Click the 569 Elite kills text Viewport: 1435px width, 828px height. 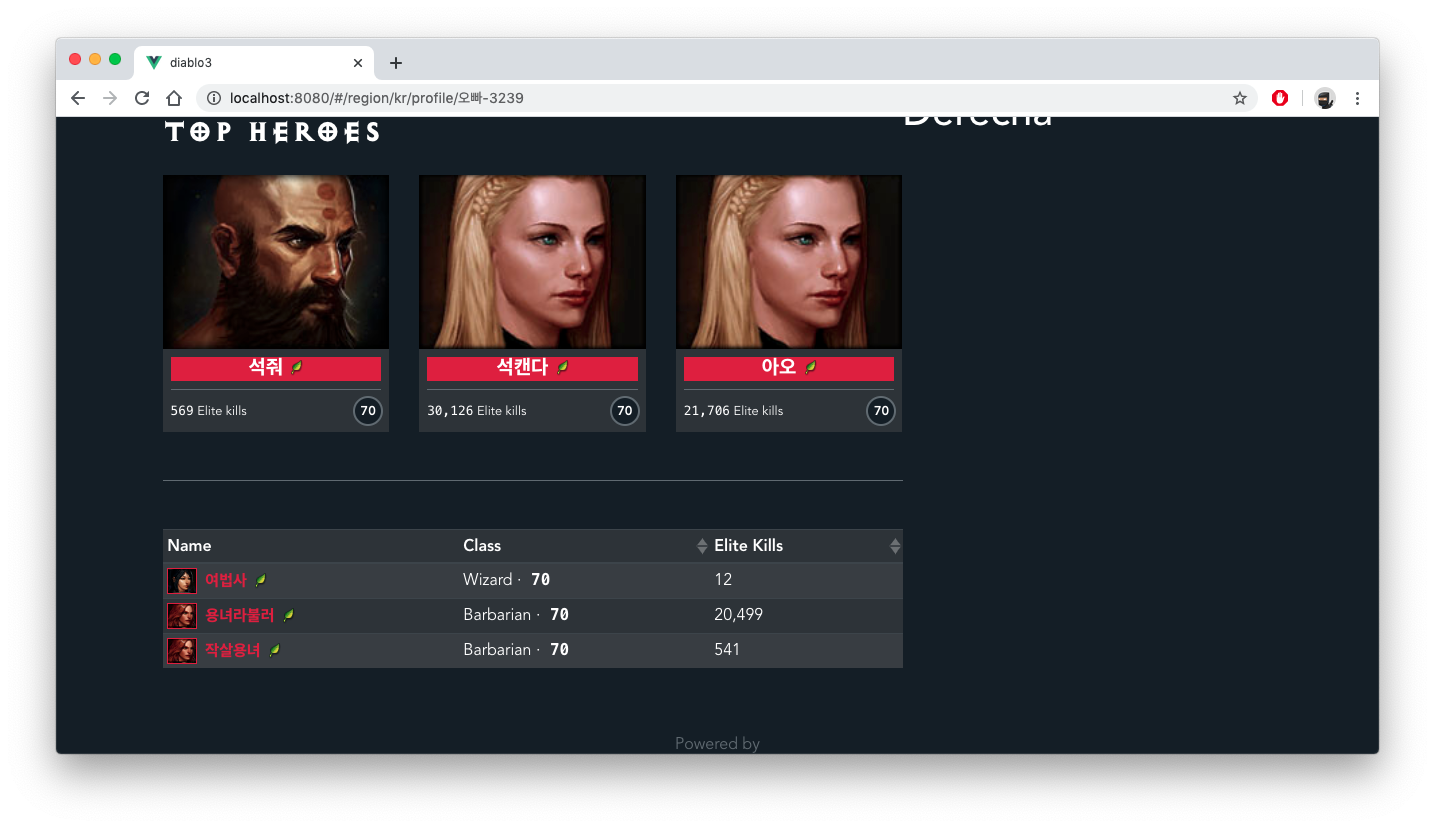(x=209, y=411)
